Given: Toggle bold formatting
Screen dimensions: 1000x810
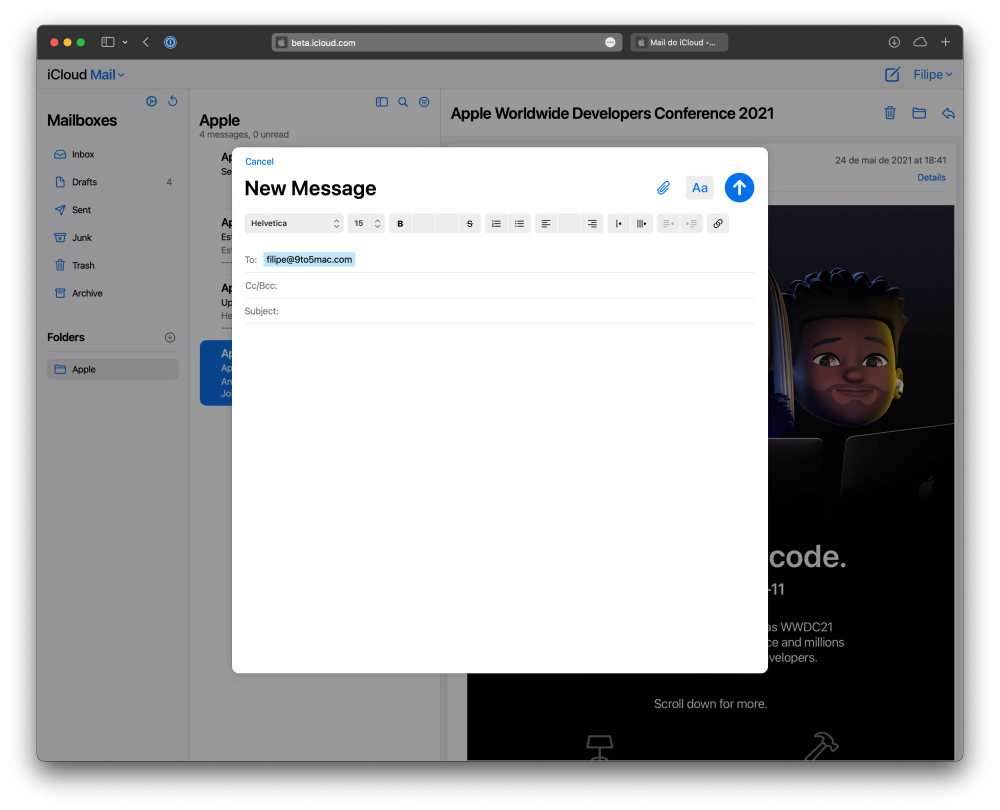Looking at the screenshot, I should click(x=400, y=223).
